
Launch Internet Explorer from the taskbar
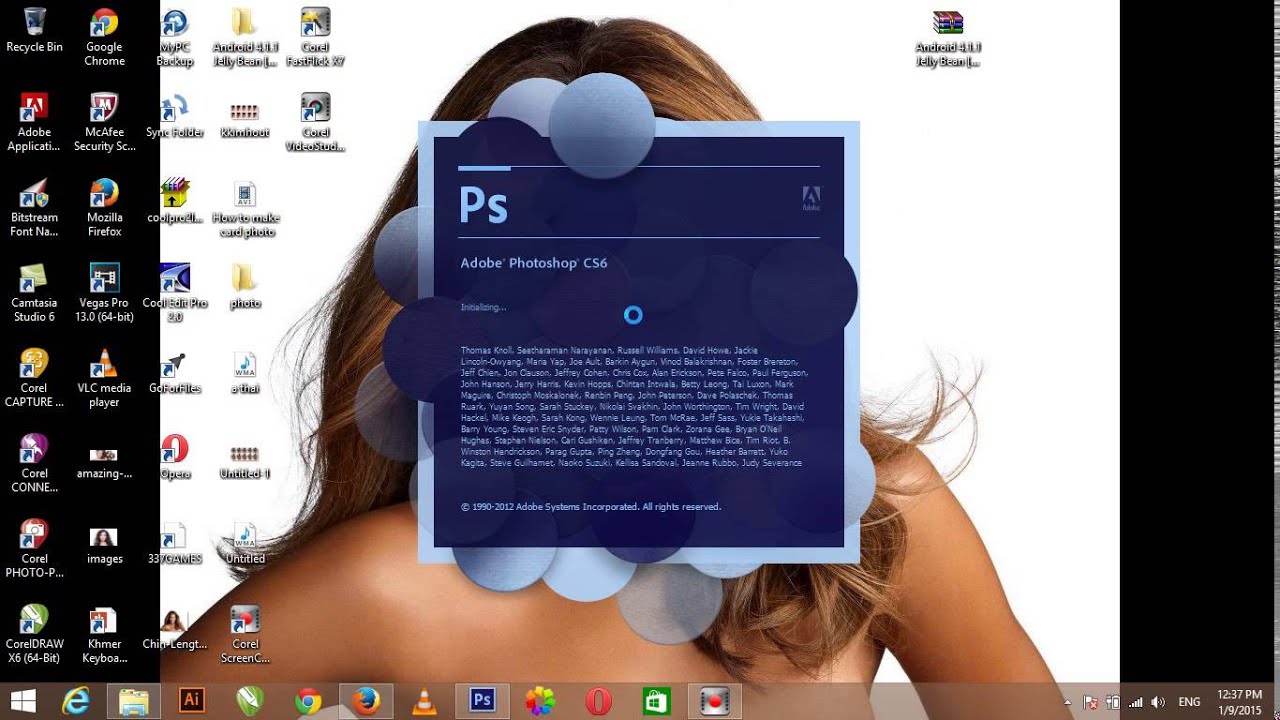click(x=76, y=702)
